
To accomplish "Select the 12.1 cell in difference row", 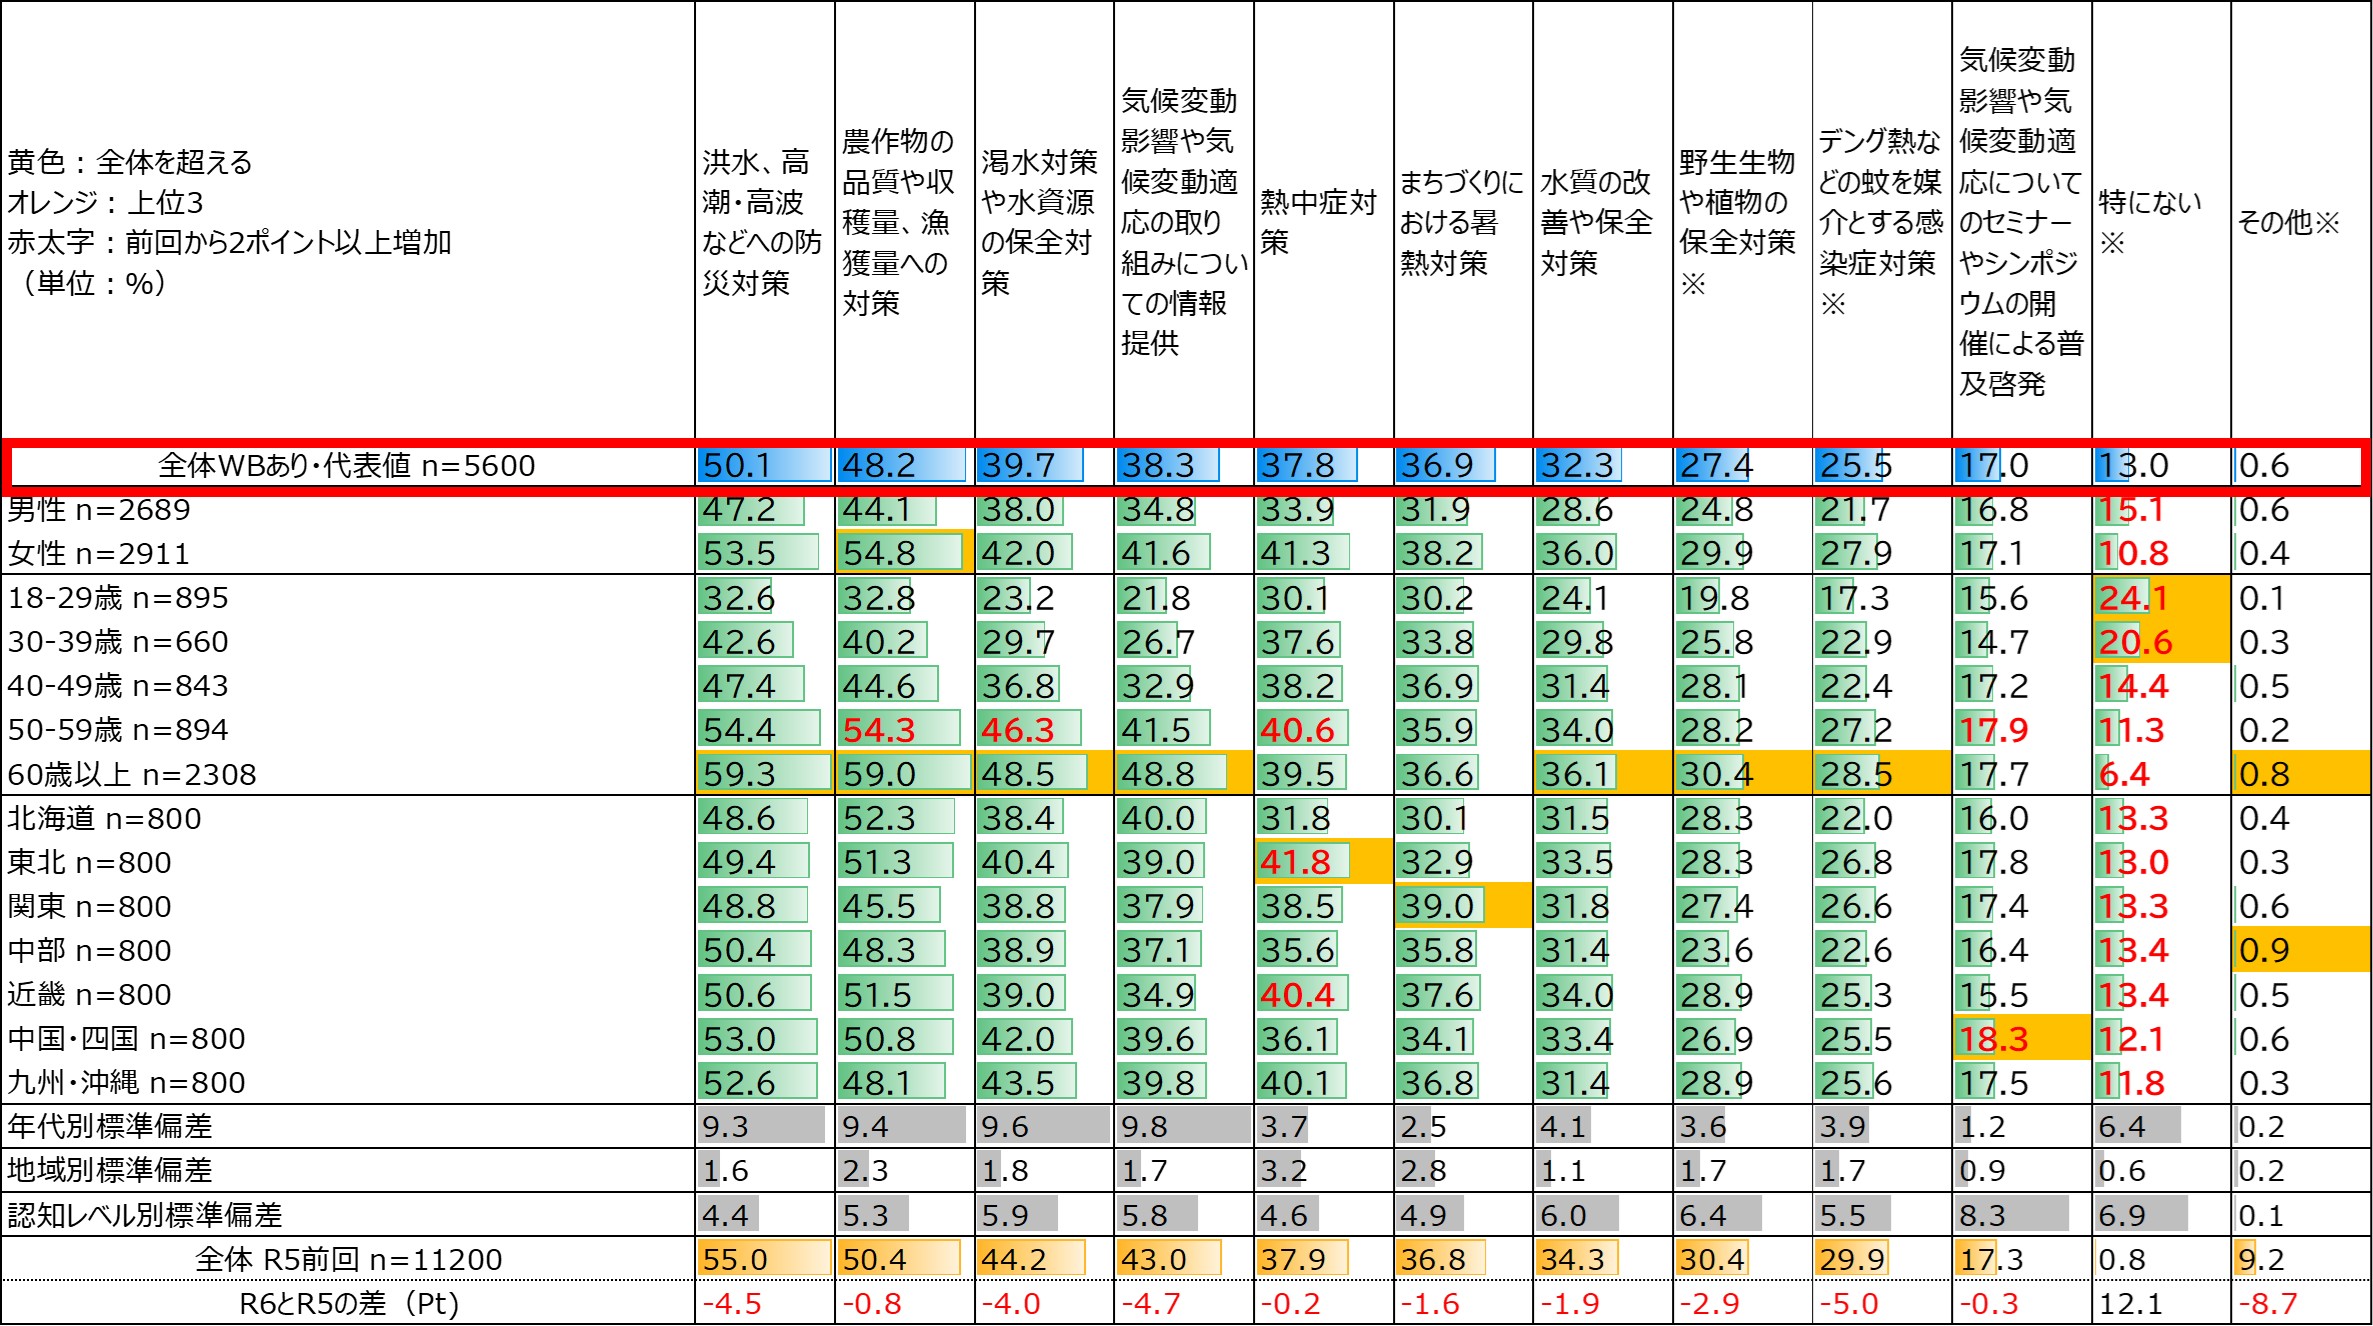I will (x=2131, y=1304).
